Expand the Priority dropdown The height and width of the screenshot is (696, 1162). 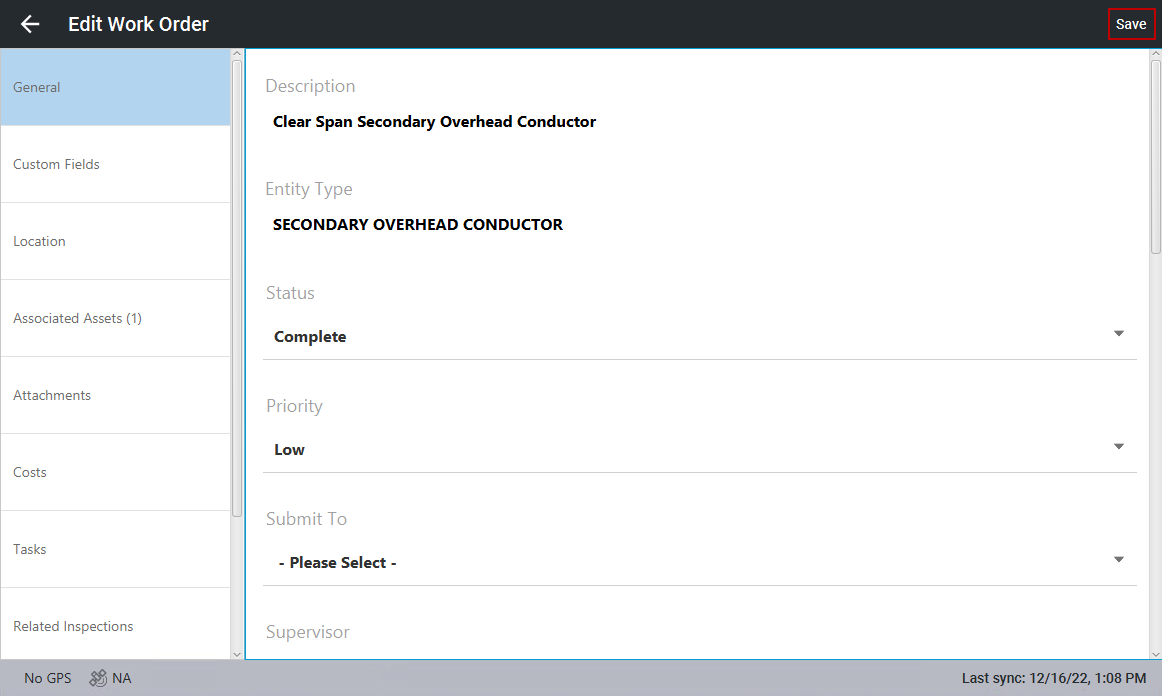(x=1119, y=447)
